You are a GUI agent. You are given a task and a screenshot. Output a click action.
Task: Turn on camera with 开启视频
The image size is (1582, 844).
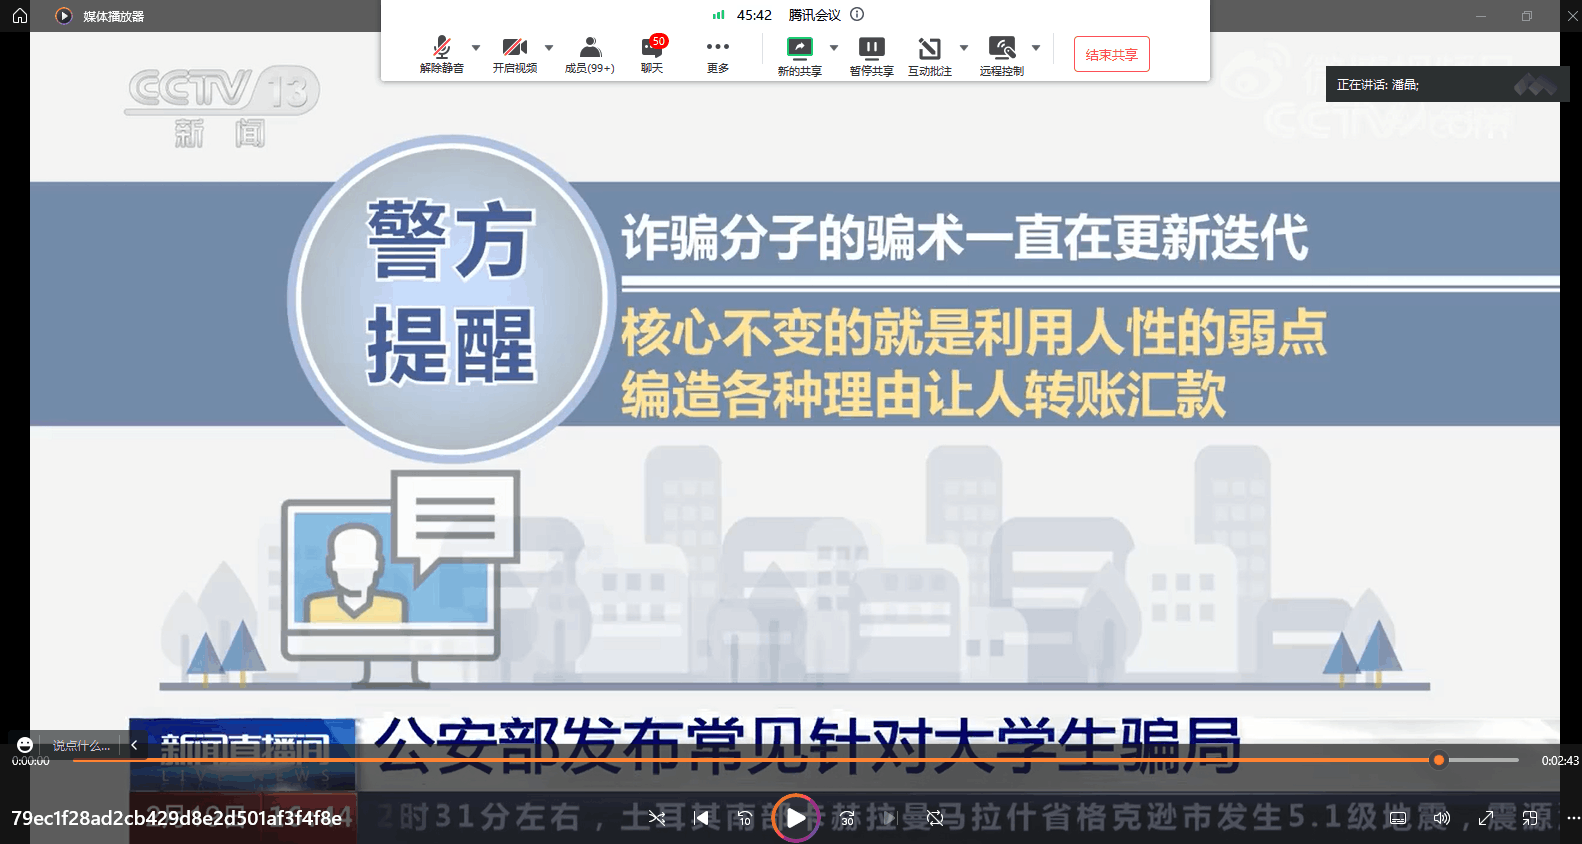(515, 55)
